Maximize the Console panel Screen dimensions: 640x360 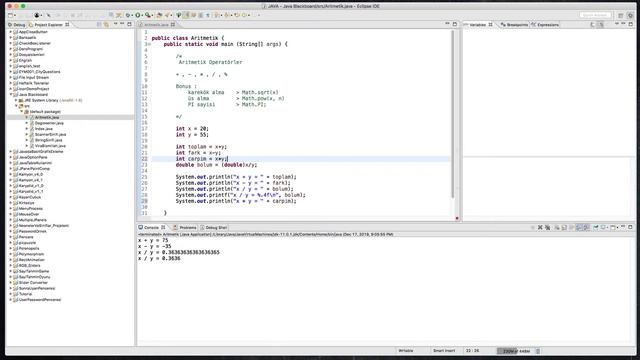[x=630, y=227]
